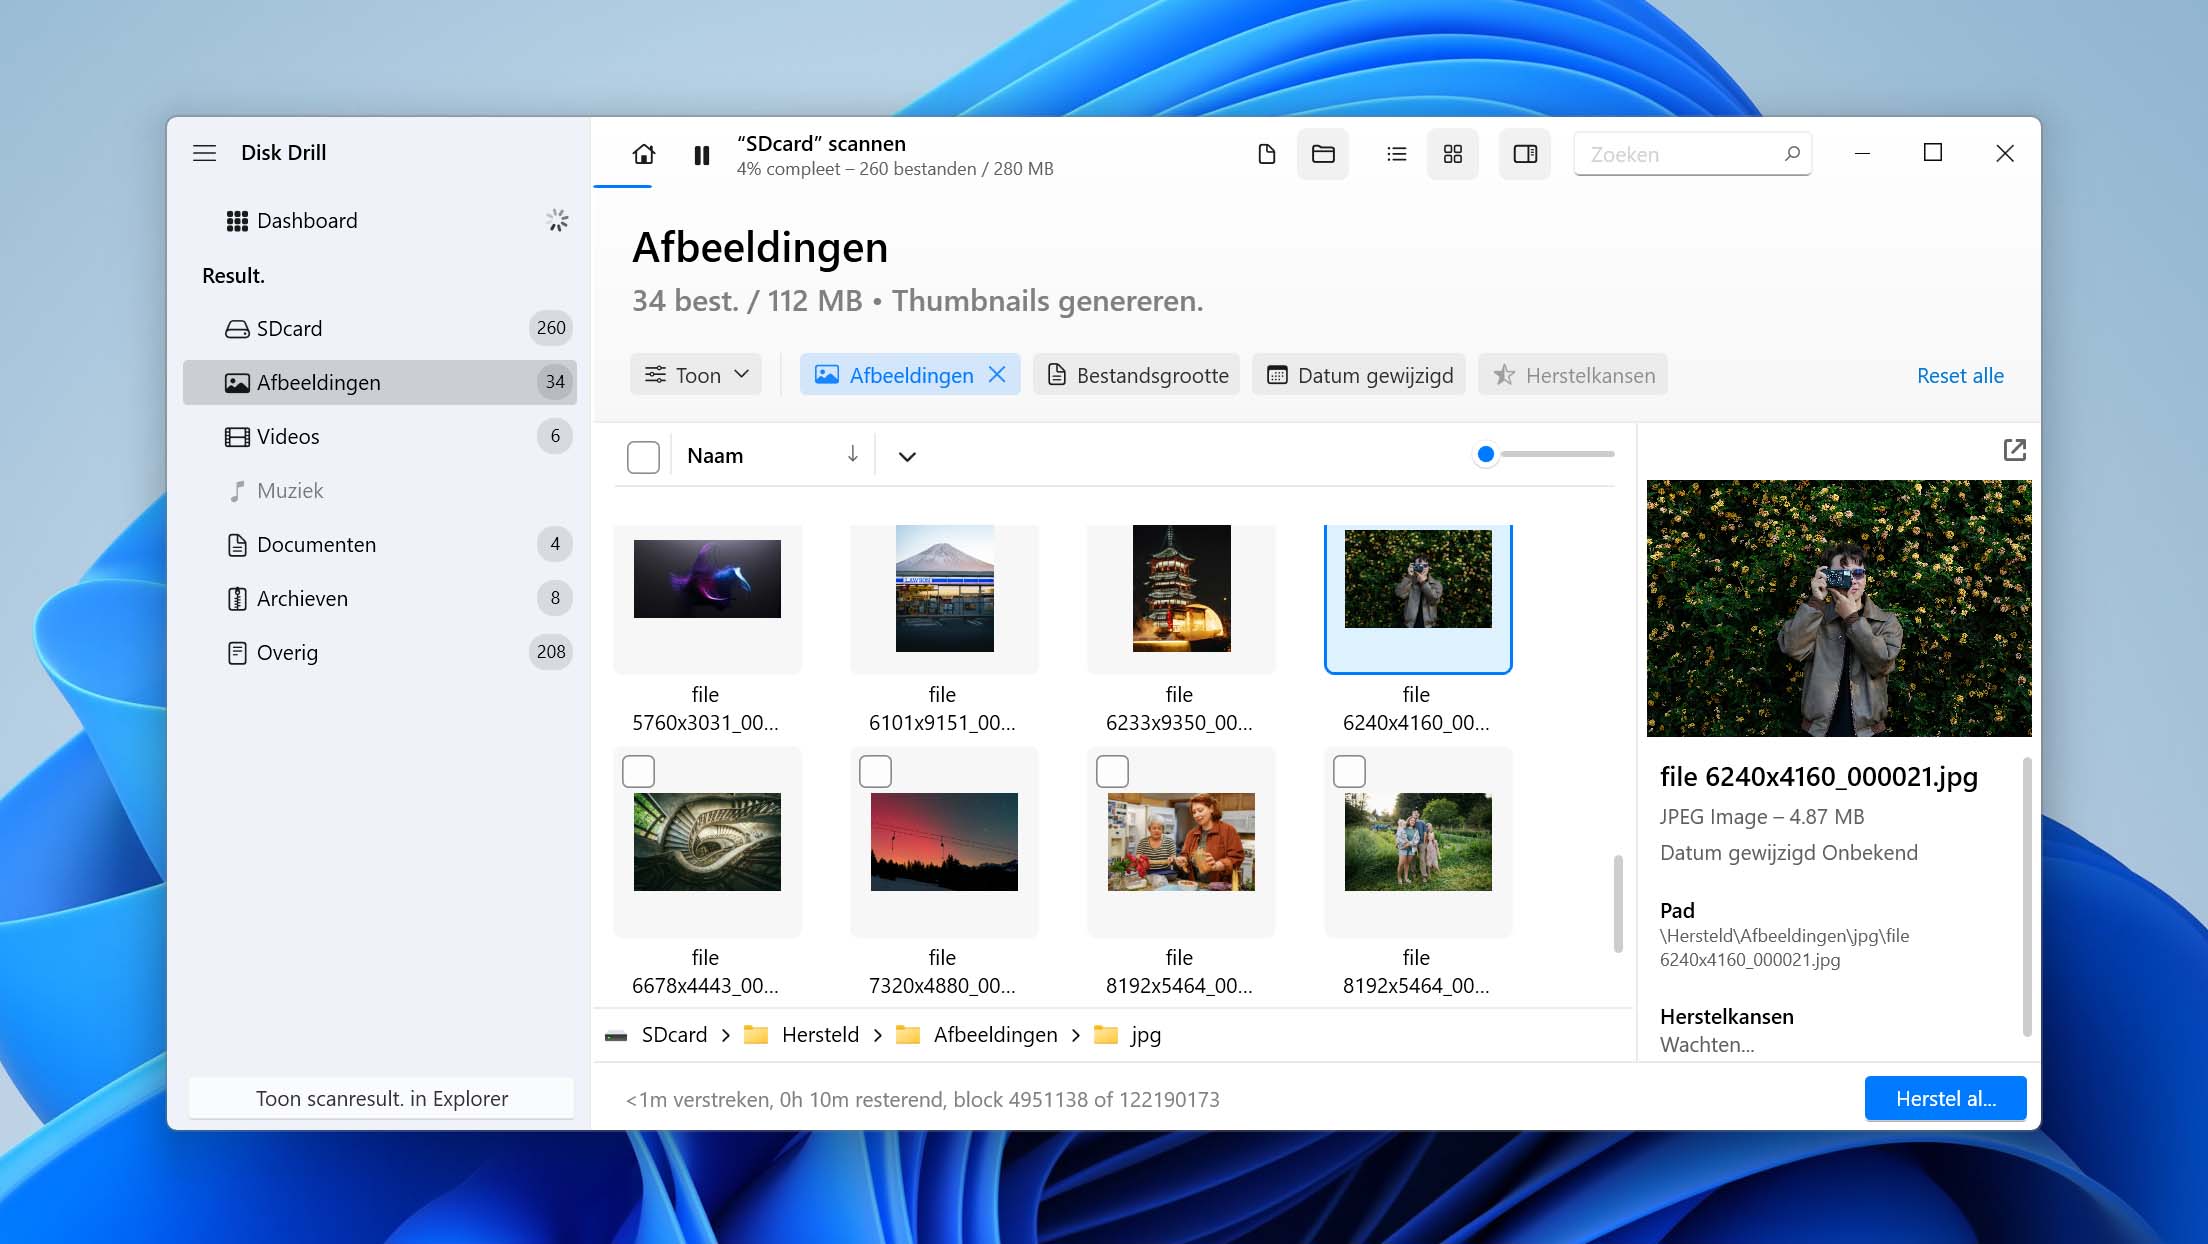Click the 208 count badge on Overig
Viewport: 2208px width, 1244px height.
(x=551, y=652)
